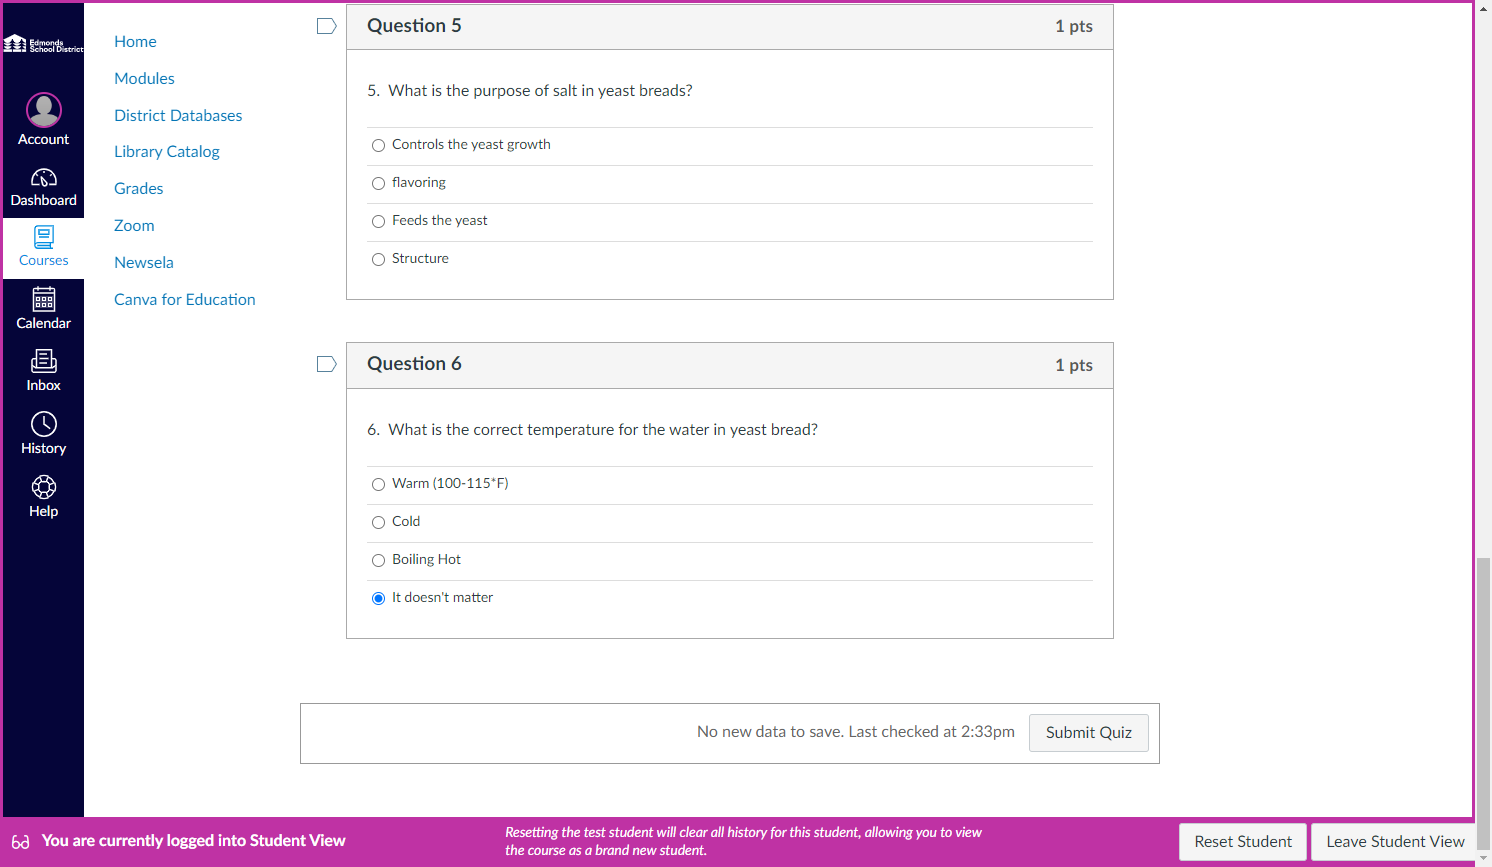
Task: Open Modules in course menu
Action: [144, 78]
